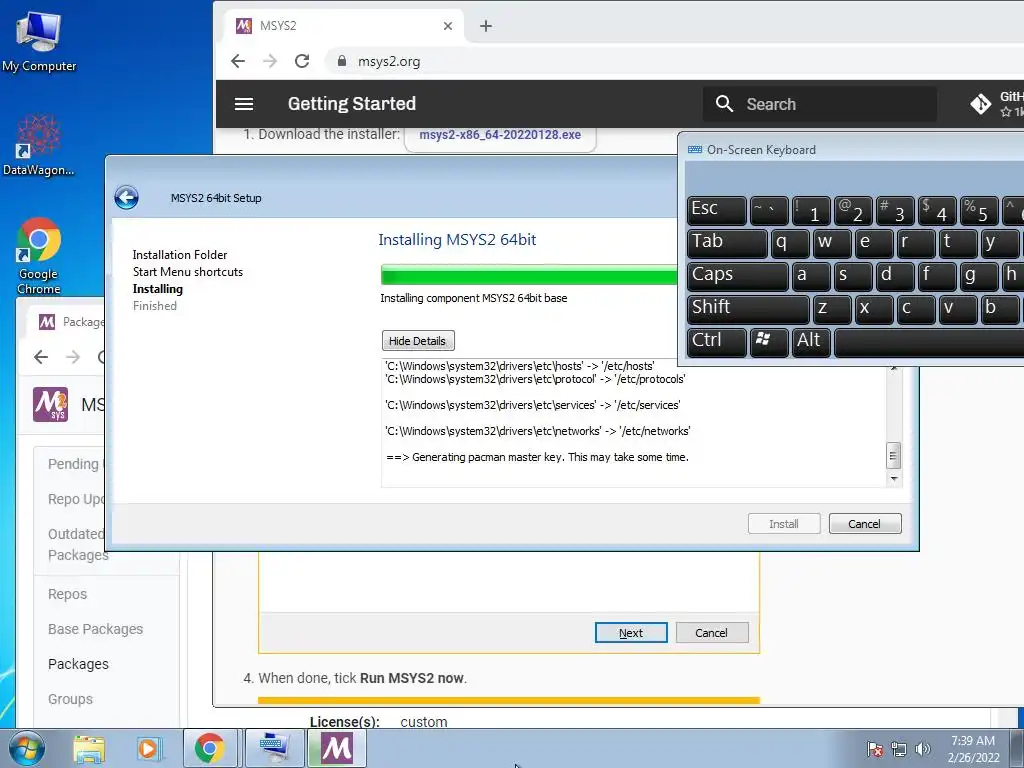This screenshot has width=1024, height=768.
Task: Toggle Ctrl on the on-screen keyboard
Action: (716, 342)
